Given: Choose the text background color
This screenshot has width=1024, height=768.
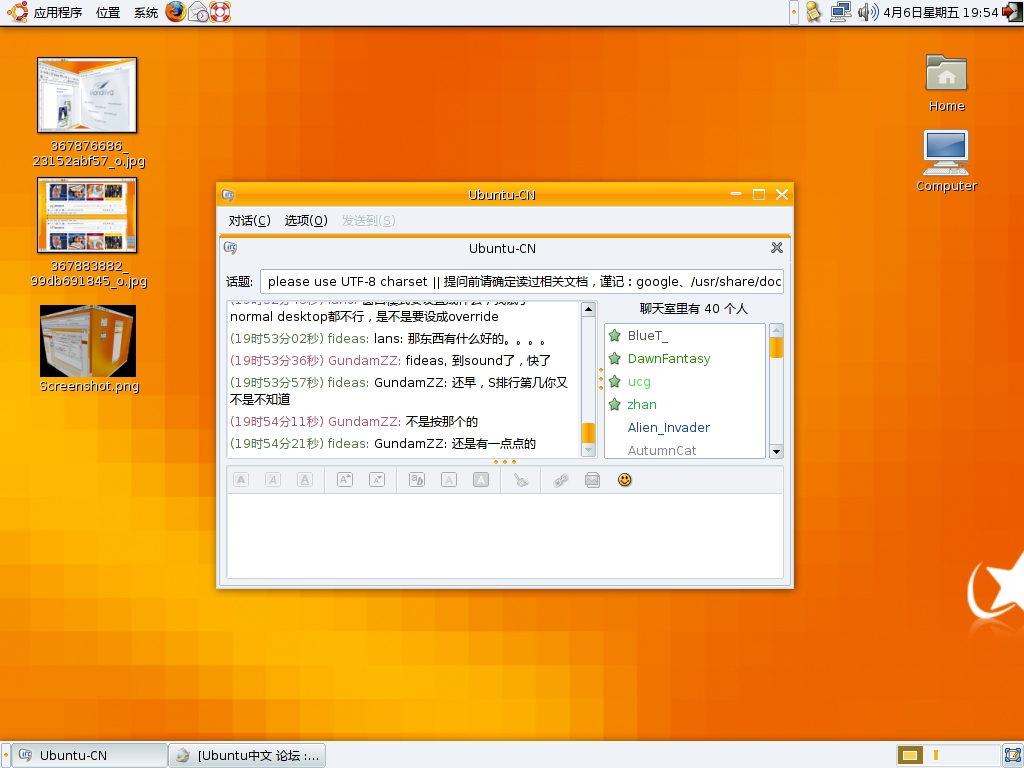Looking at the screenshot, I should click(481, 480).
